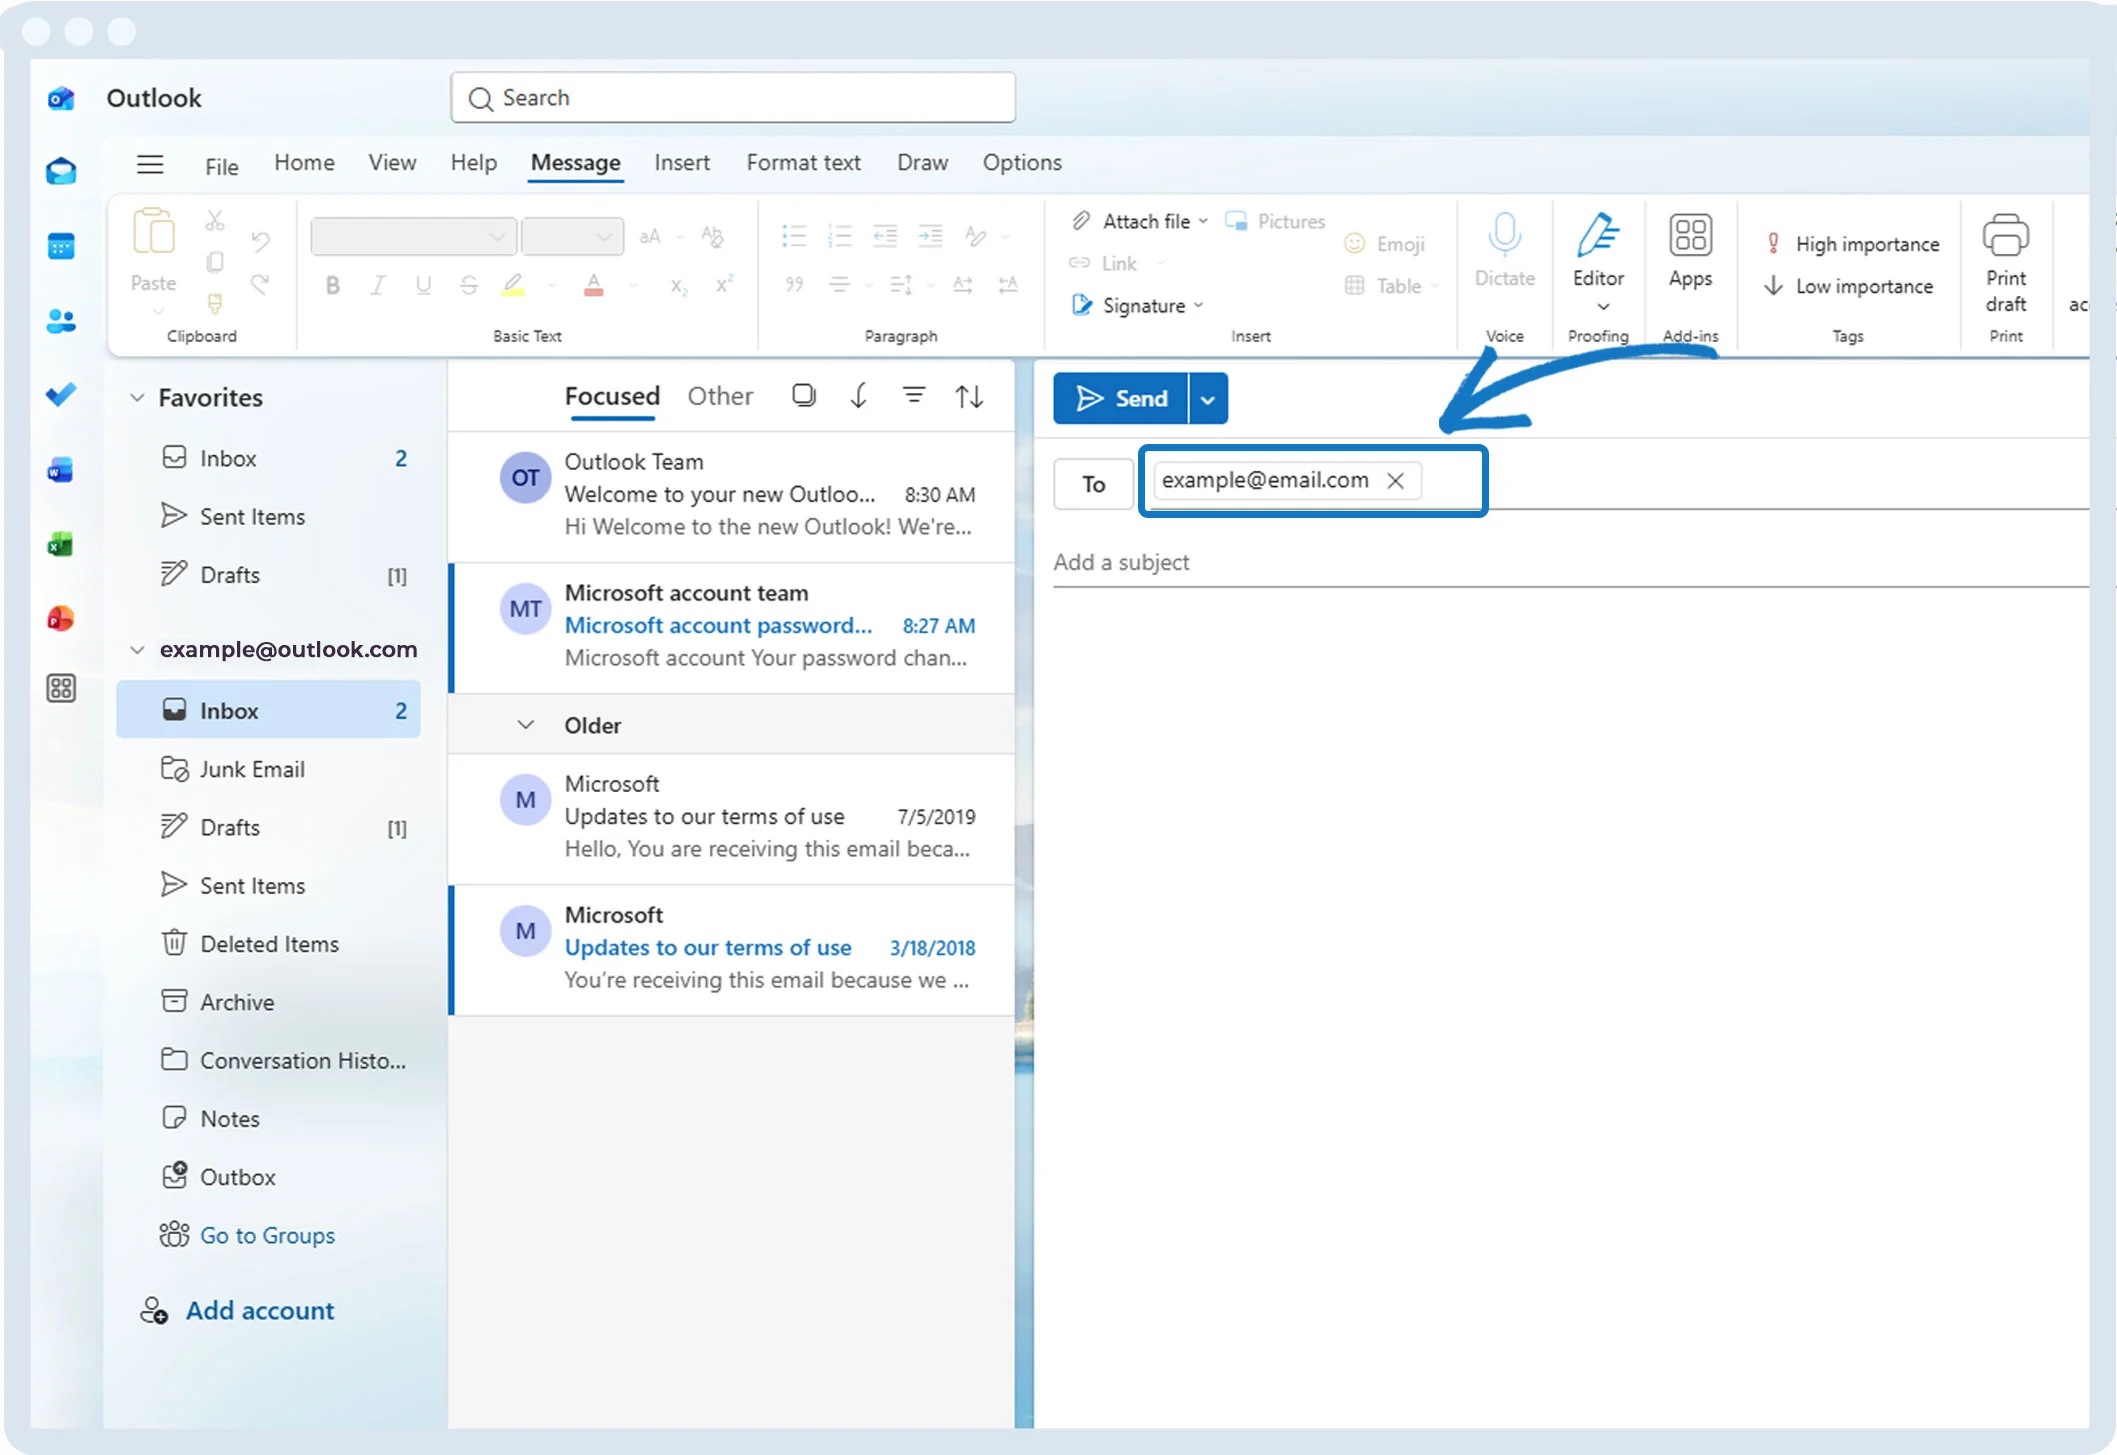Open the Mail app in the sidebar

(61, 172)
